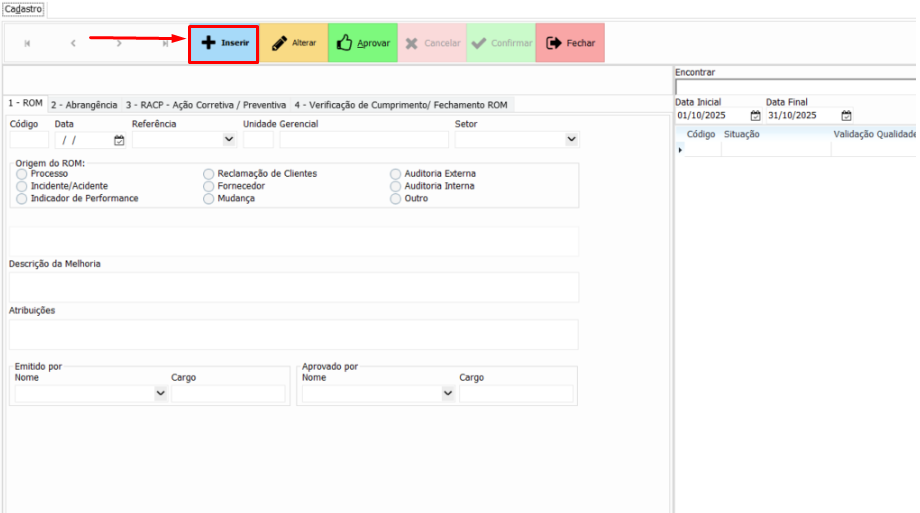Open RACP - Ação Corretiva / Preventiva tab
Image resolution: width=920 pixels, height=513 pixels.
[205, 105]
